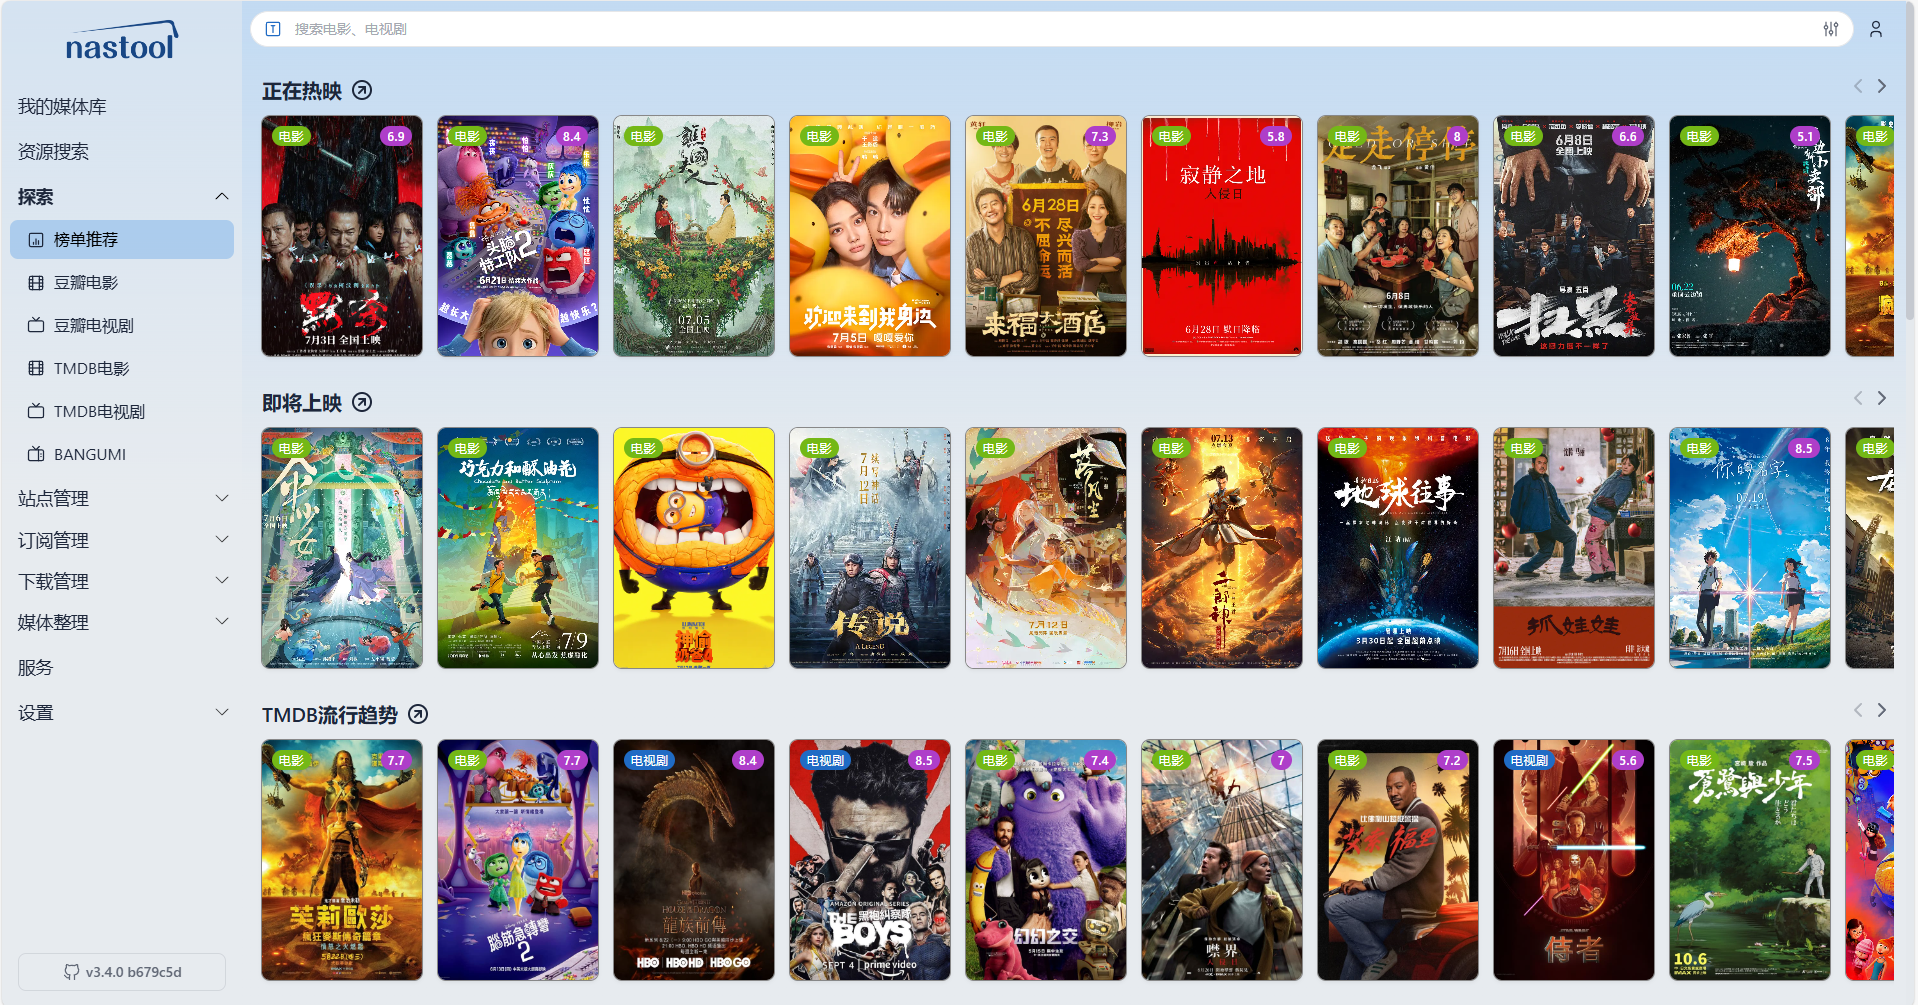
Task: Open the 正在热映 section arrow icon
Action: pyautogui.click(x=362, y=91)
